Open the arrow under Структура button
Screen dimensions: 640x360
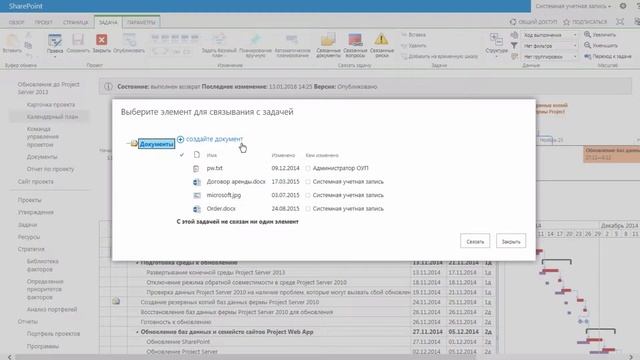click(x=496, y=57)
